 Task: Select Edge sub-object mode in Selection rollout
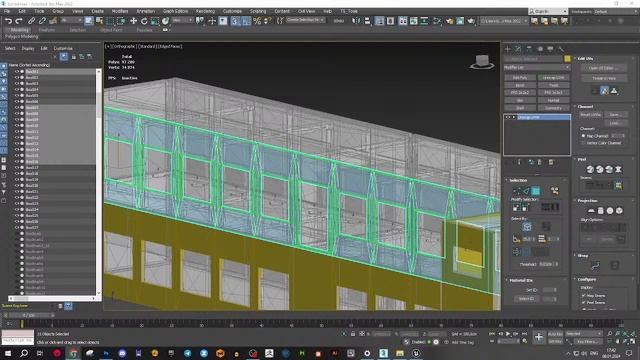[526, 191]
